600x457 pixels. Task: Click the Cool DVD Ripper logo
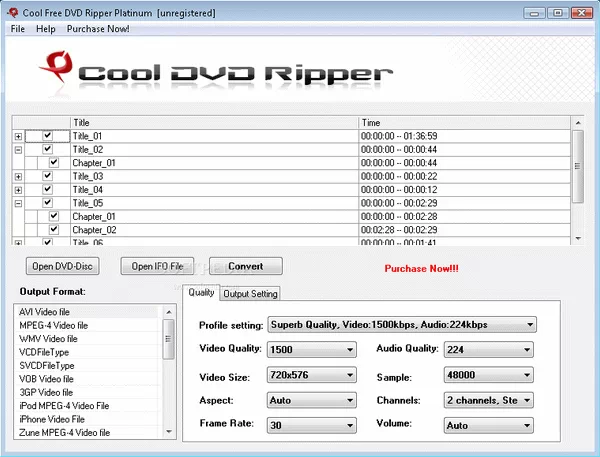(215, 75)
